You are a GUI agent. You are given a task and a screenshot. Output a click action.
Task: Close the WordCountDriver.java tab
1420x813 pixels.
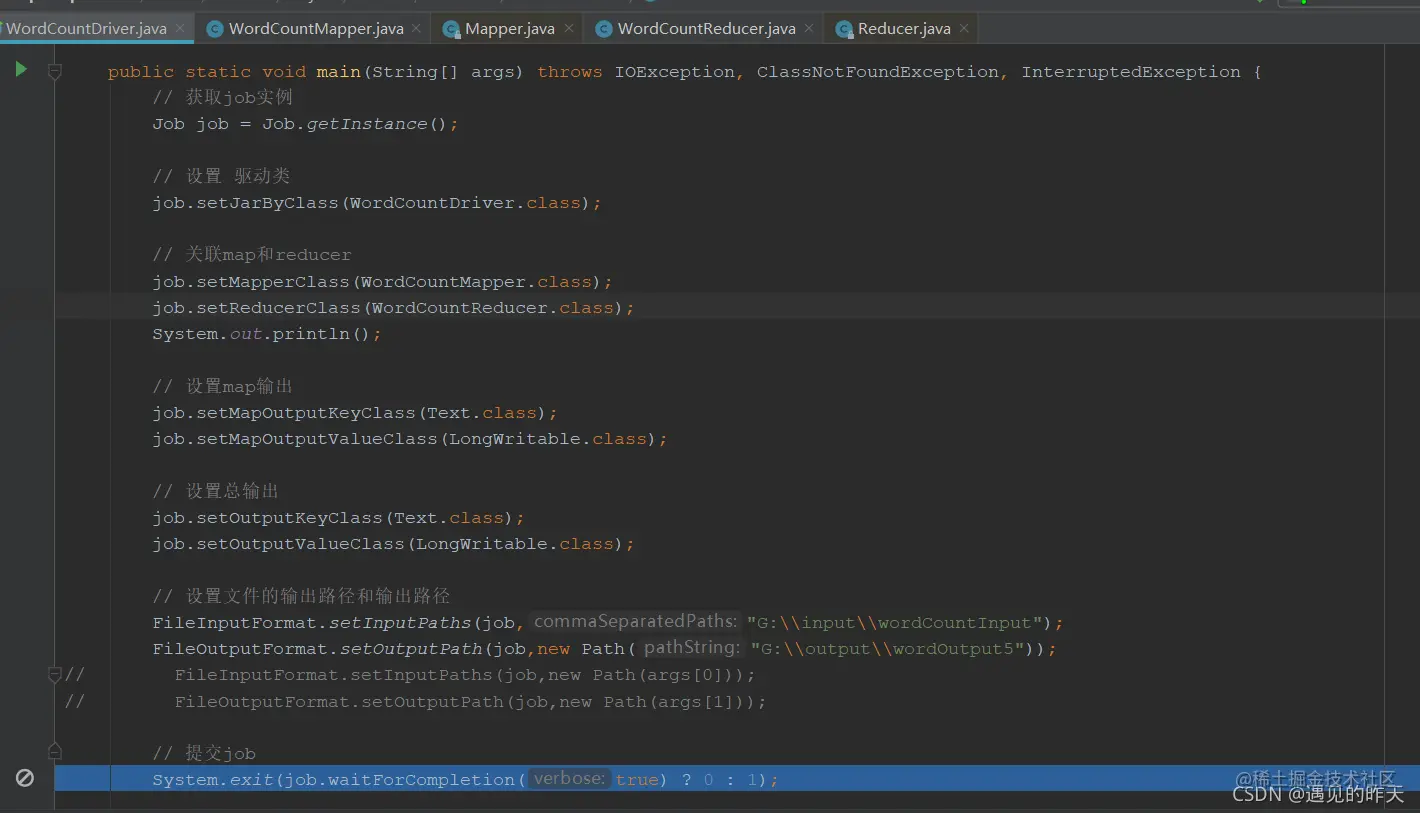(181, 29)
